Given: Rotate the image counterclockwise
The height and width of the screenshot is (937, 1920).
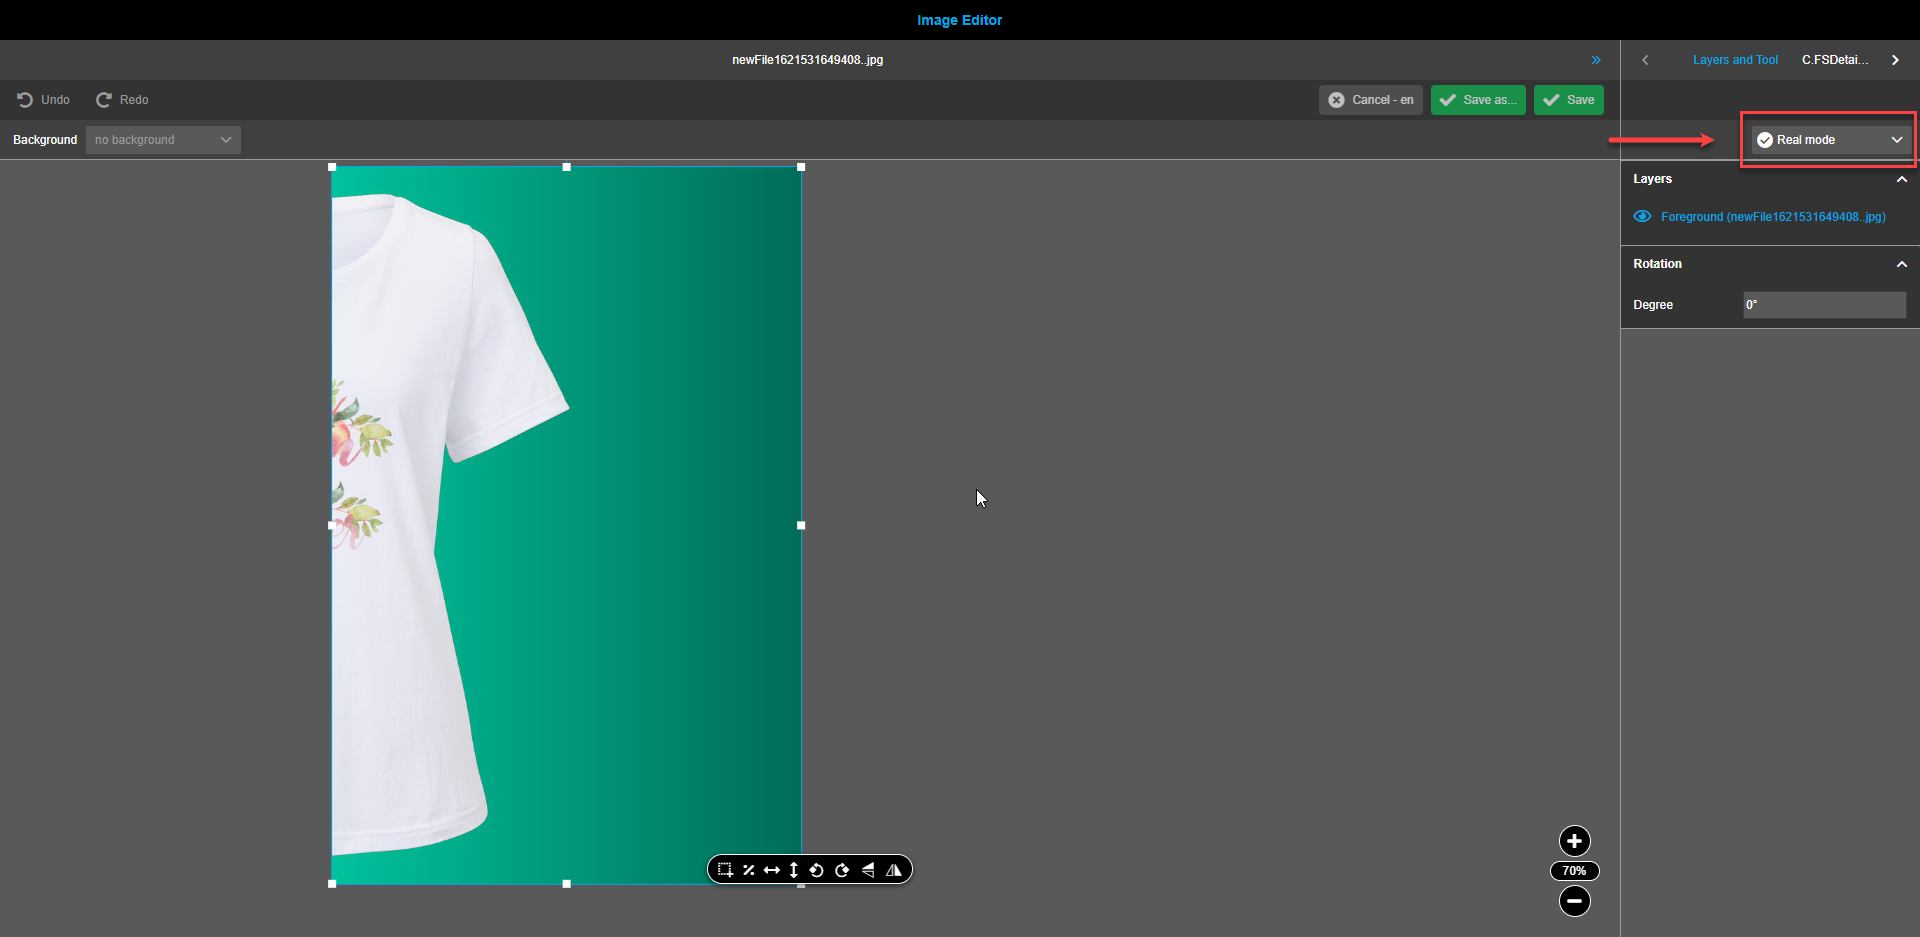Looking at the screenshot, I should pos(817,870).
